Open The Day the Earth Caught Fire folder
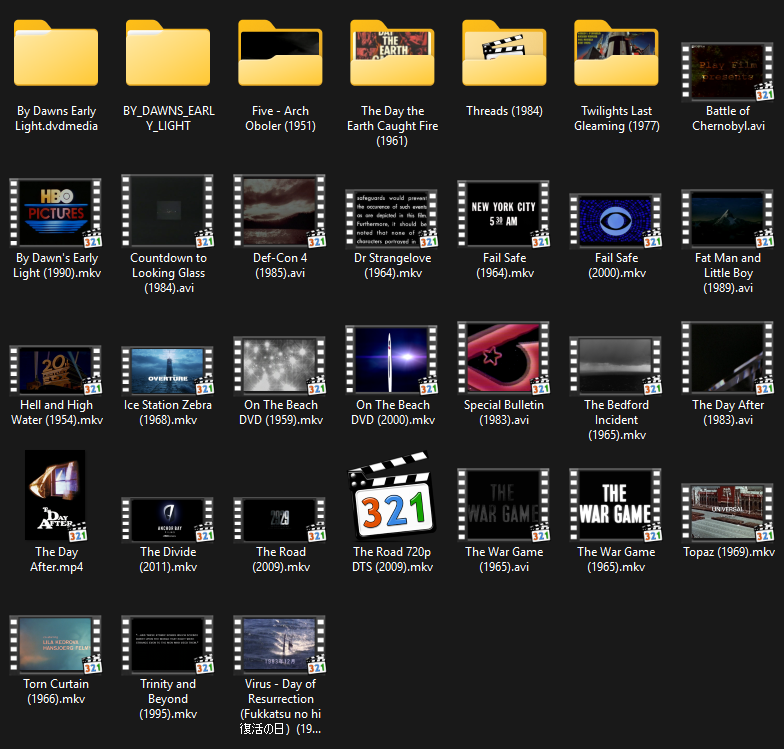The image size is (784, 749). [x=392, y=53]
